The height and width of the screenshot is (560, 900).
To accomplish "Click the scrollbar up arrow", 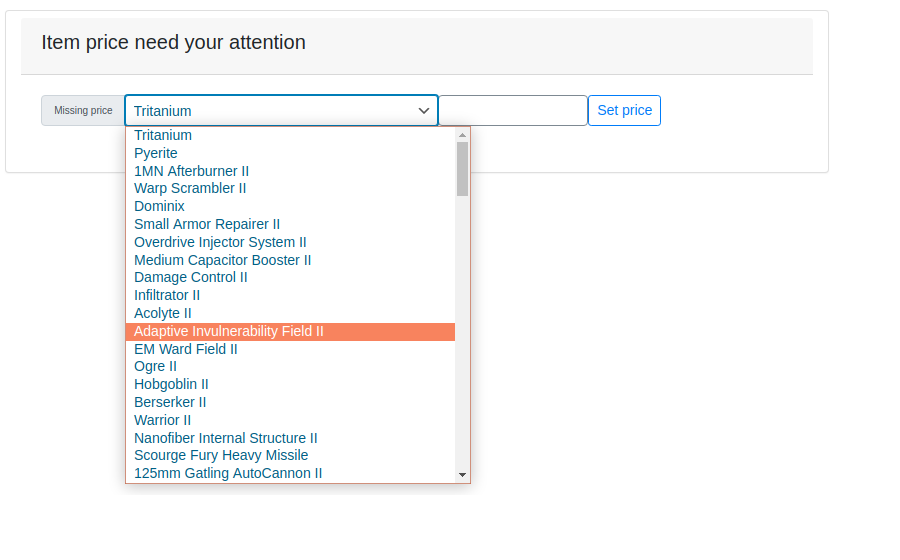I will [462, 135].
